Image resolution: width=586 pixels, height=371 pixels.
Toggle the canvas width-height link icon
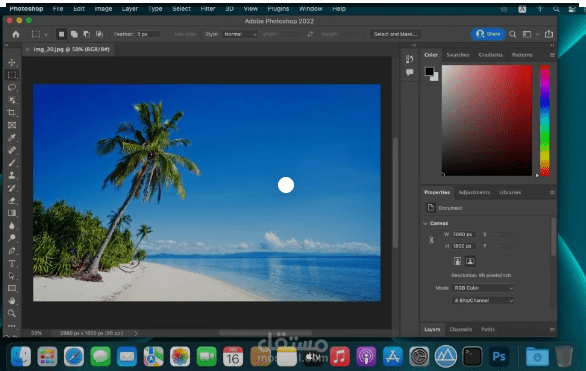[x=431, y=240]
